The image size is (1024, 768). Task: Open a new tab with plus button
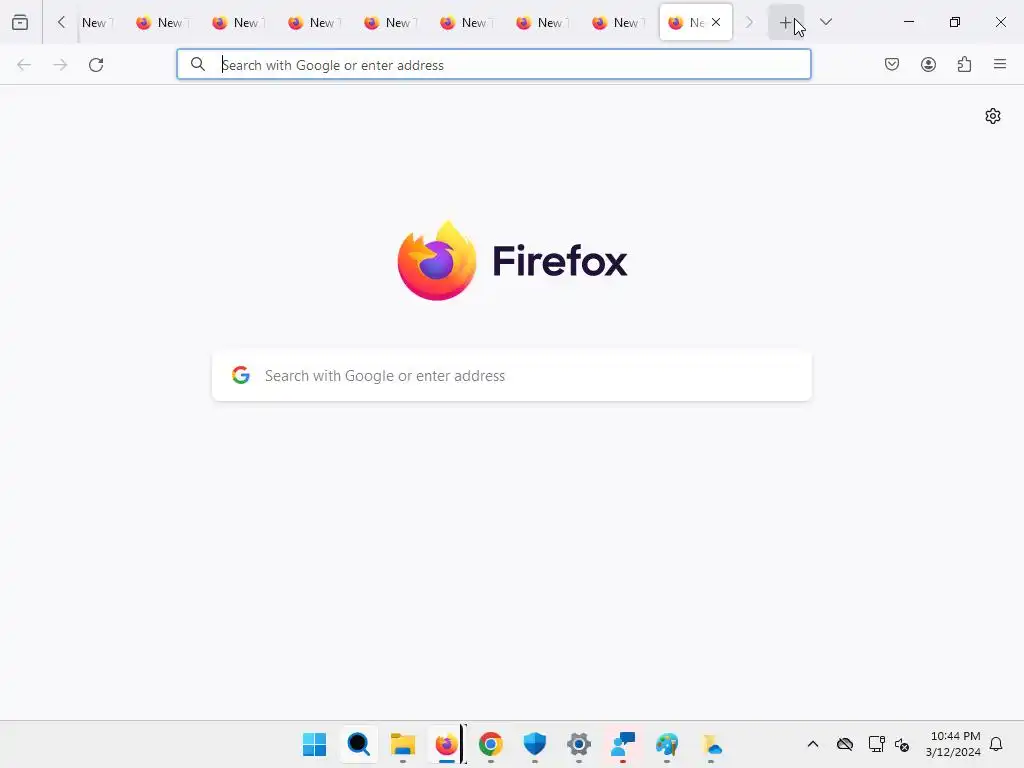(786, 22)
